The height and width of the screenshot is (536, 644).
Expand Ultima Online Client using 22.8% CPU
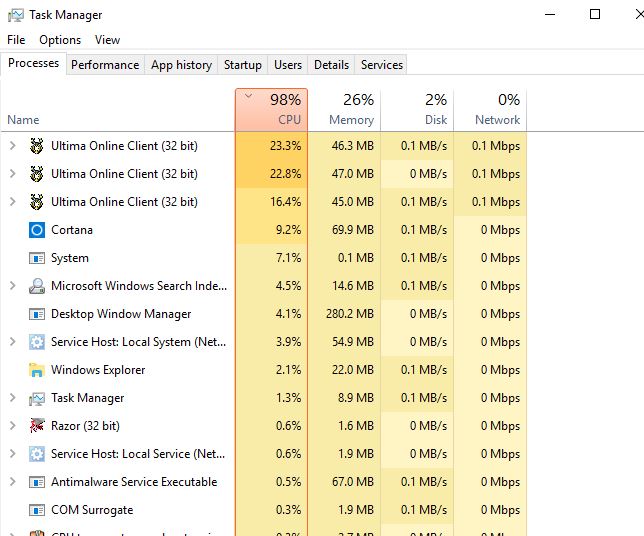click(12, 173)
